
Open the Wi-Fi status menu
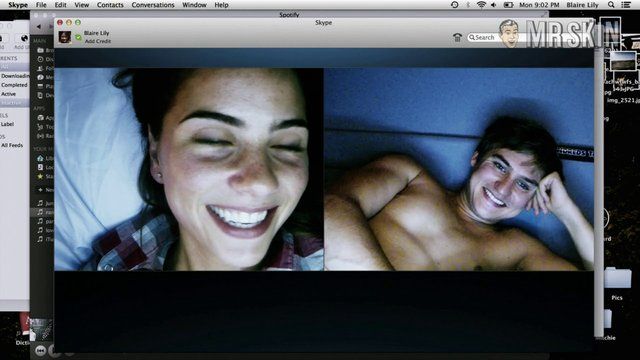(481, 5)
